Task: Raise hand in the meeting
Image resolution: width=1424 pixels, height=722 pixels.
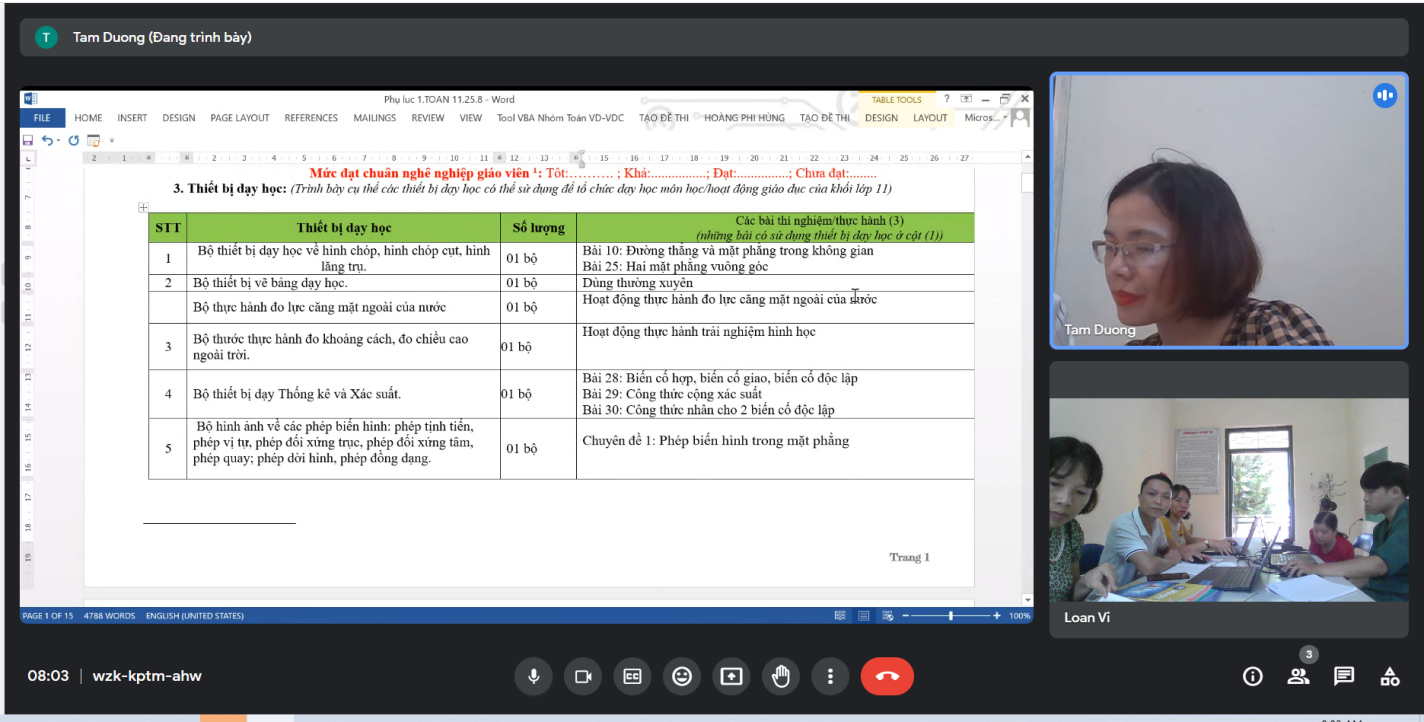Action: tap(781, 676)
